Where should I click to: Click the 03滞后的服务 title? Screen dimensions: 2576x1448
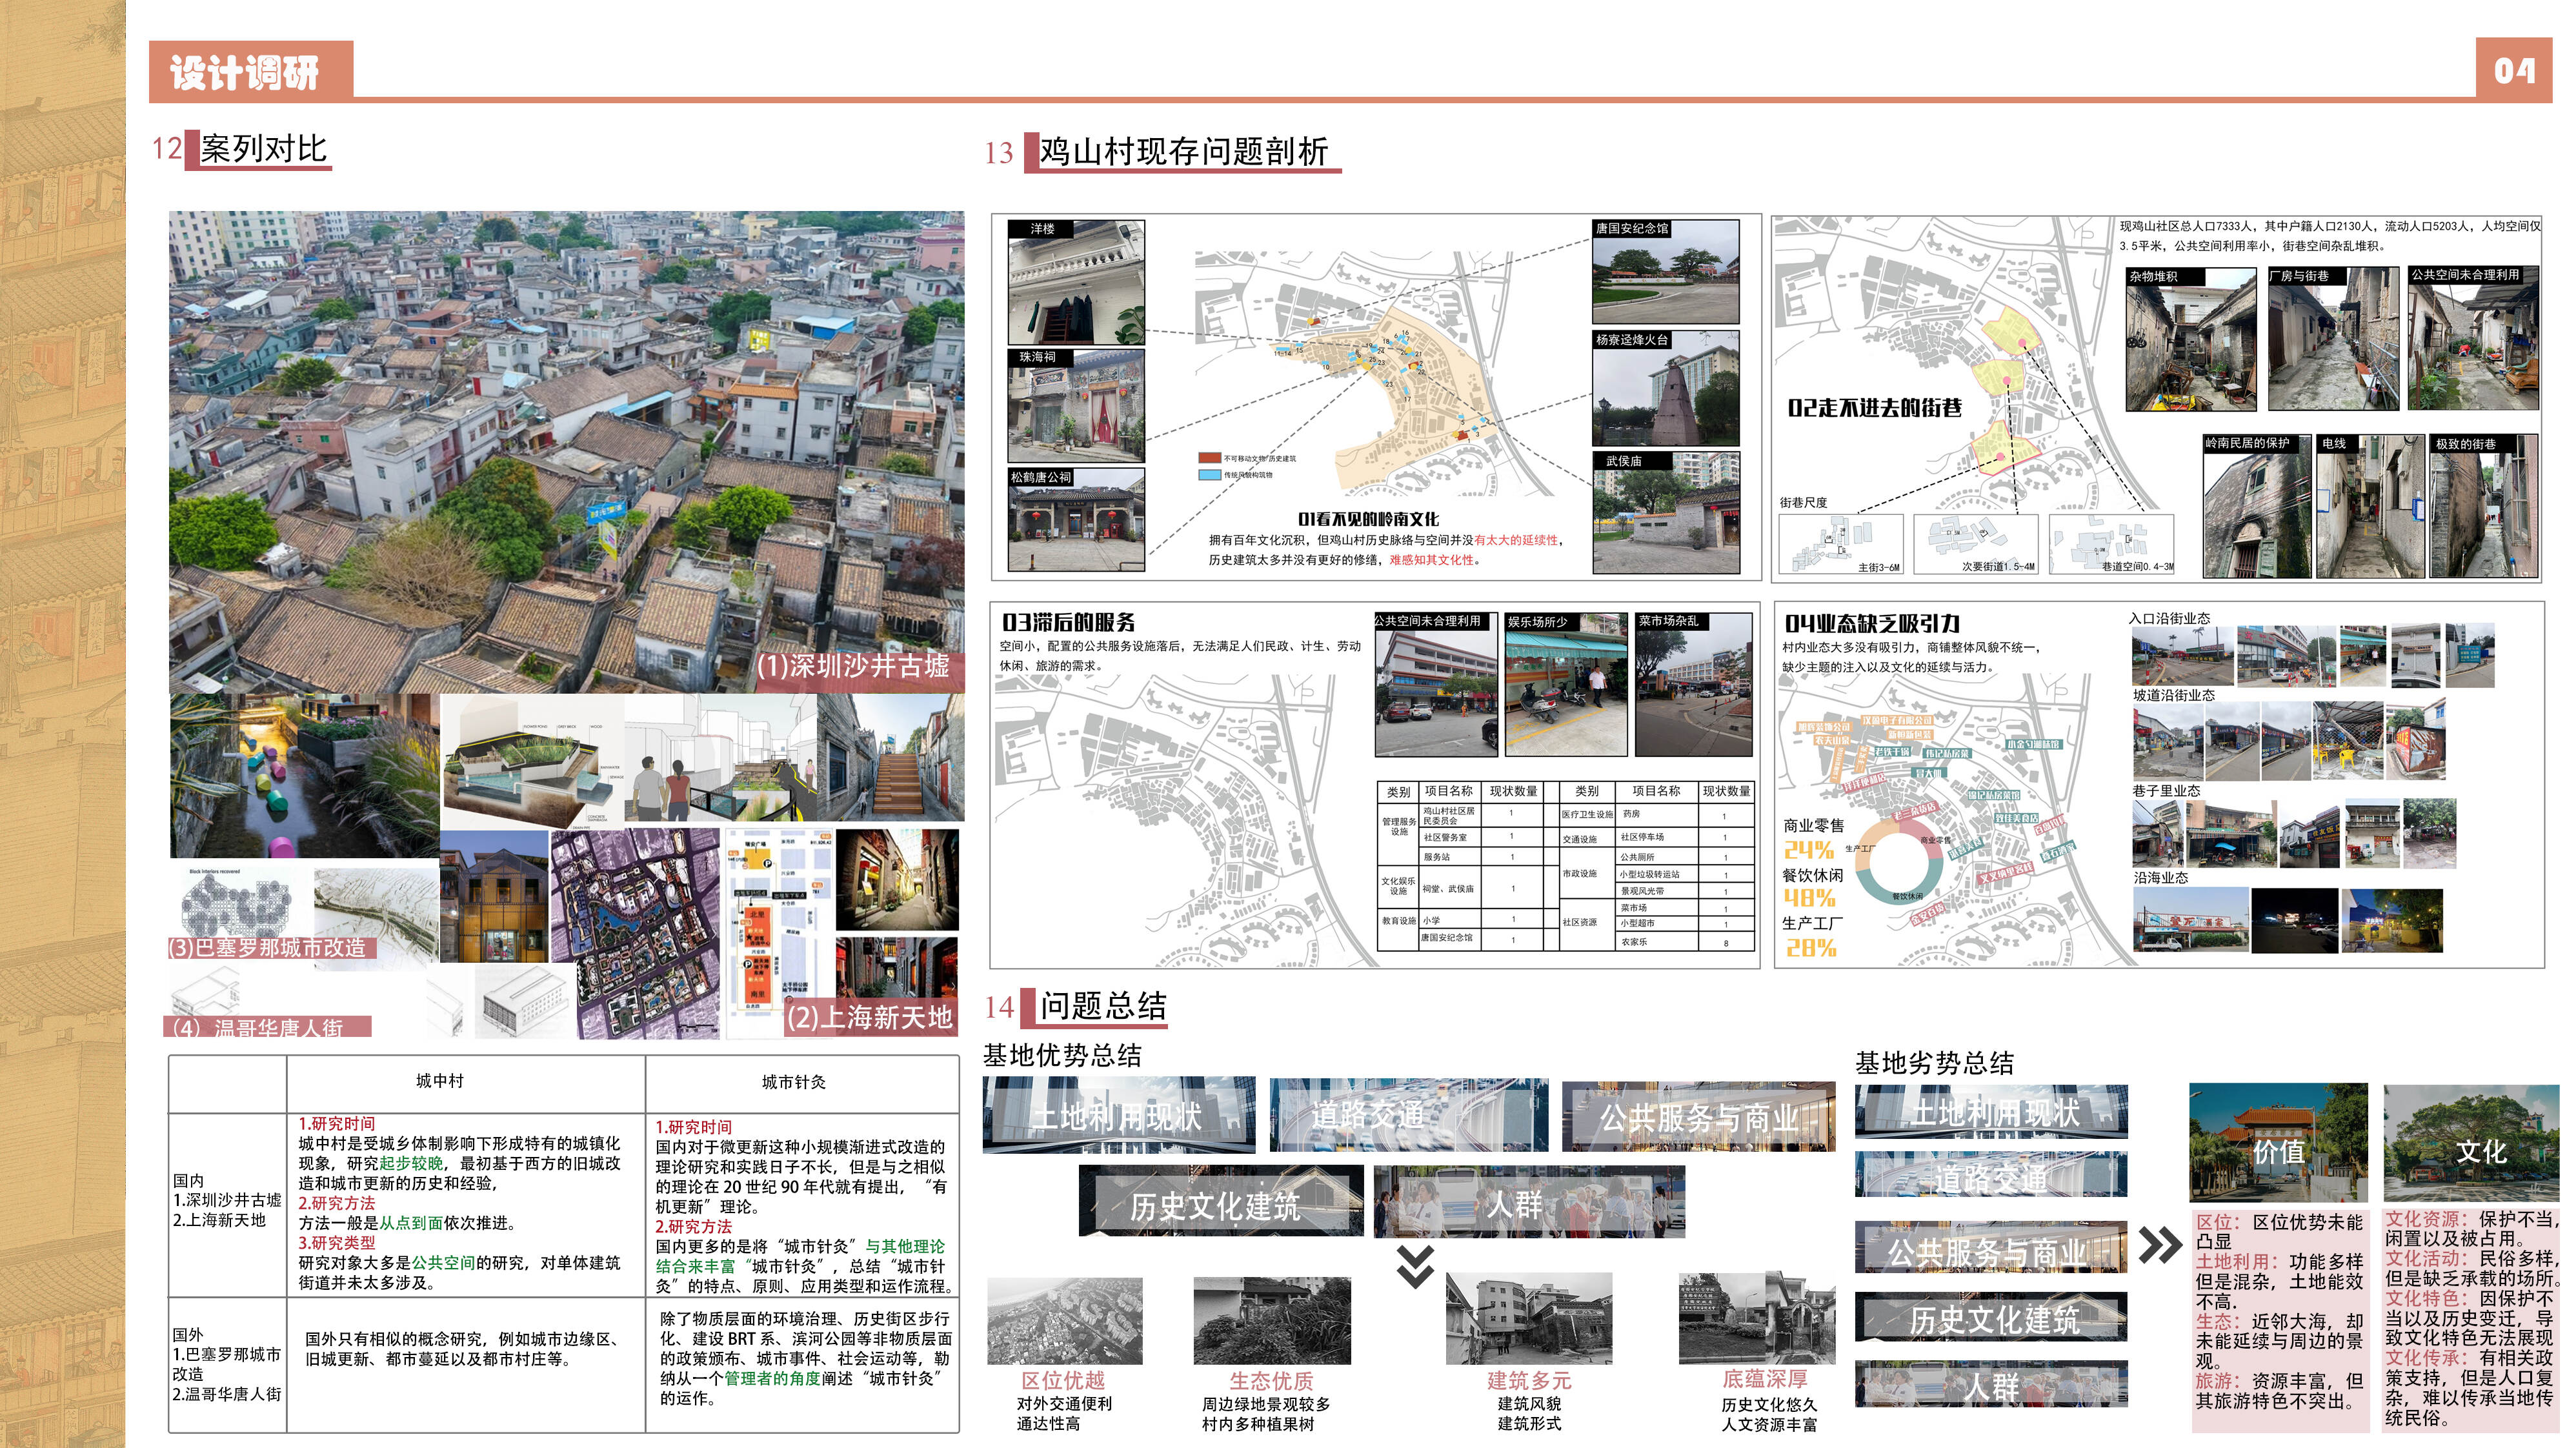1069,622
